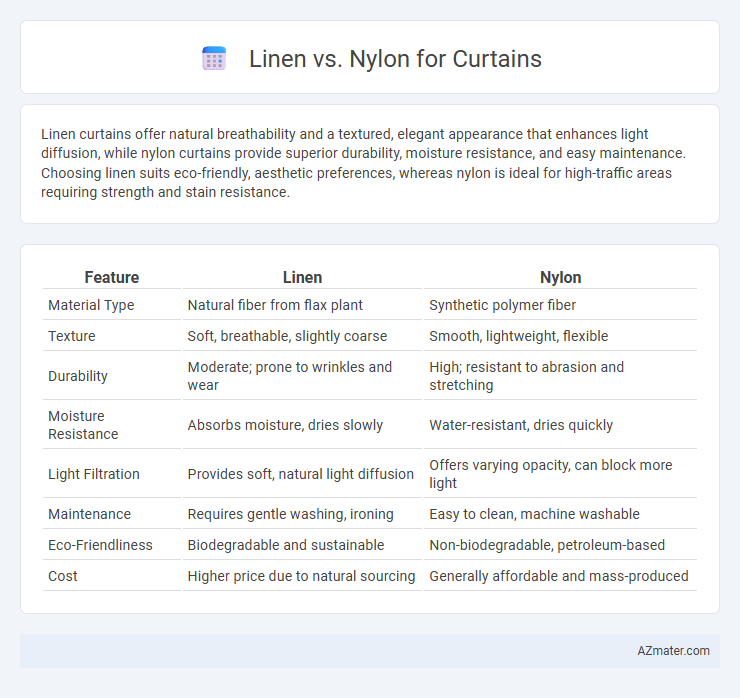This screenshot has height=698, width=740.
Task: Click 'Biodegradable and sustainable' cell
Action: 286,545
